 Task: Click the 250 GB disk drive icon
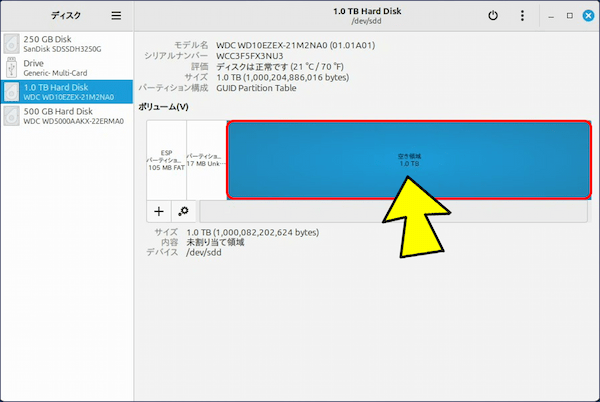pyautogui.click(x=12, y=43)
